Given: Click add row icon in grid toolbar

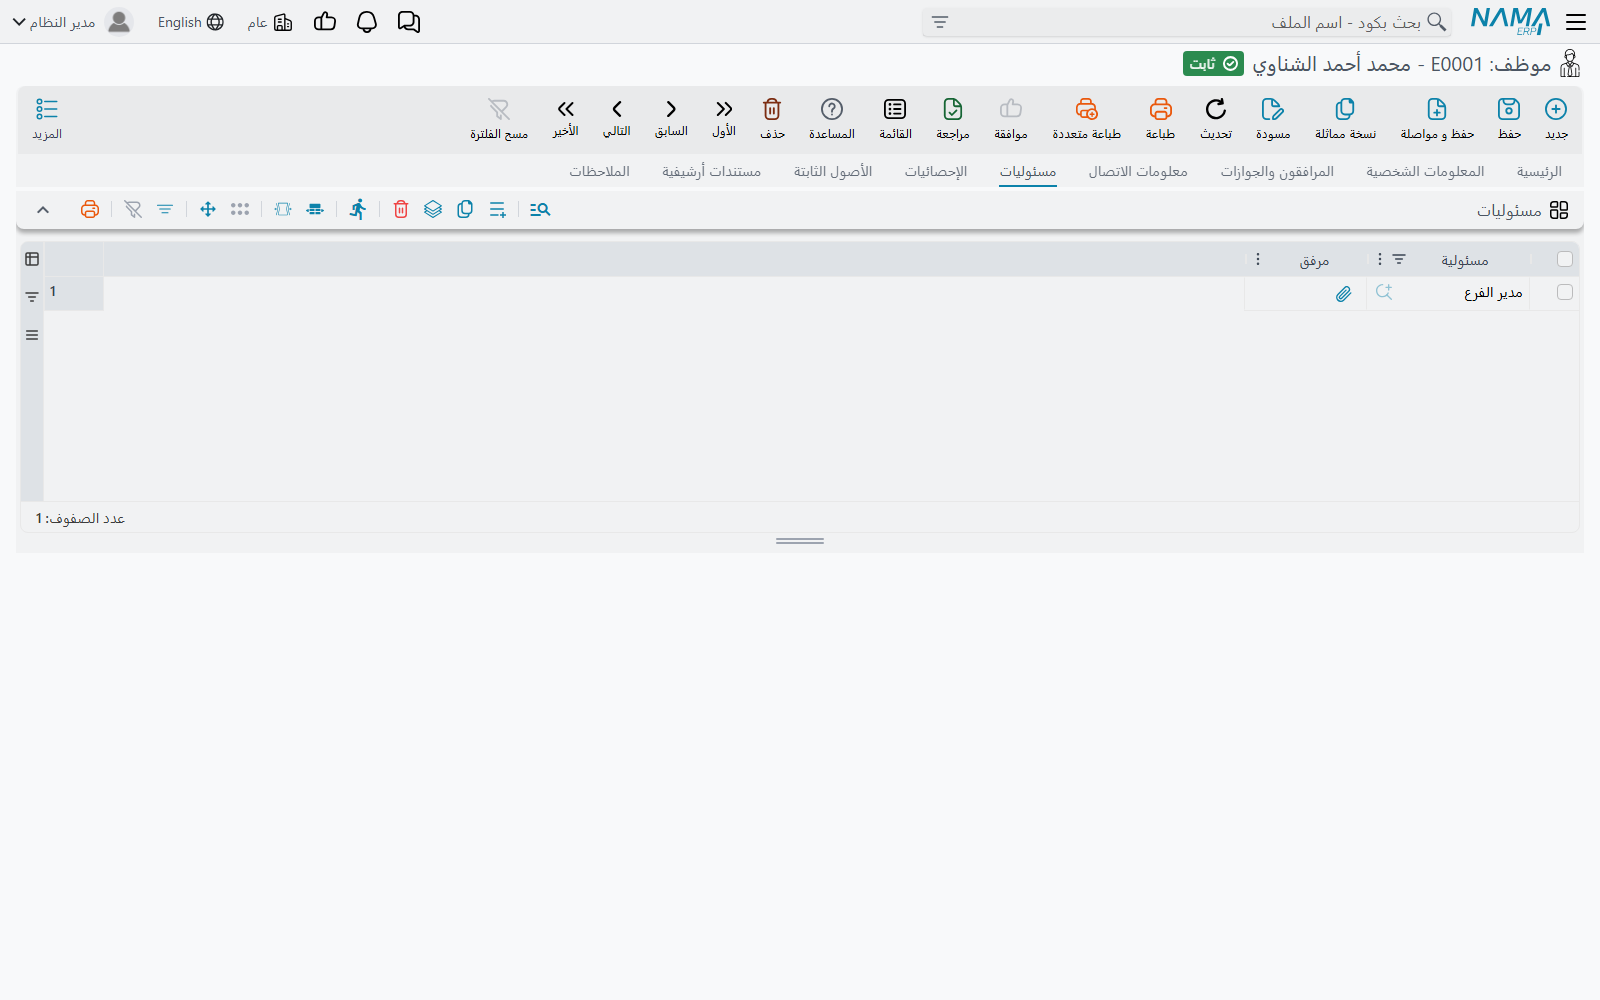Looking at the screenshot, I should pos(497,209).
